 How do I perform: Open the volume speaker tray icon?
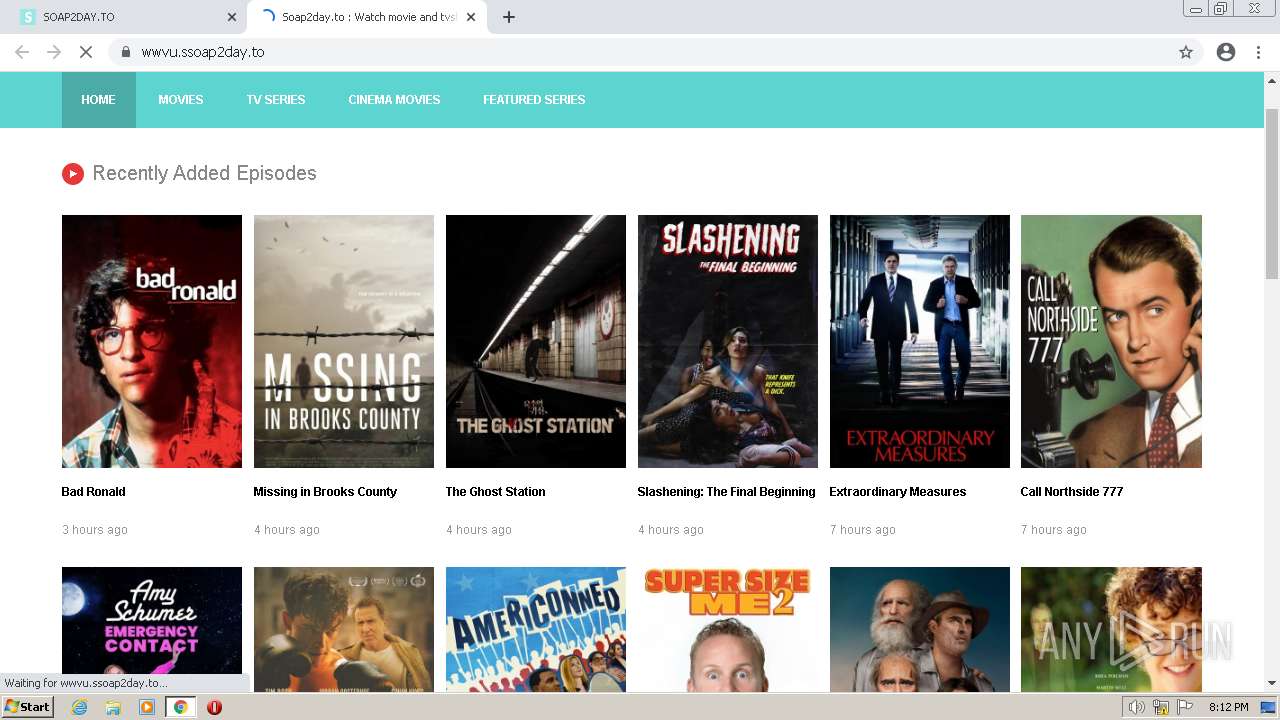[x=1137, y=707]
